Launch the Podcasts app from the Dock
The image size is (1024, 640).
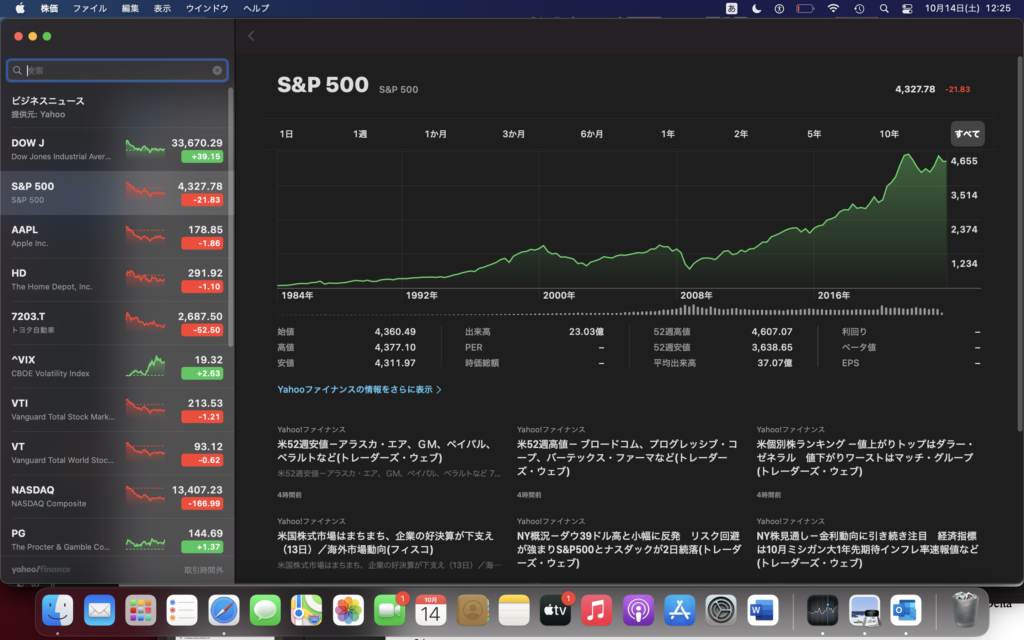(x=638, y=609)
